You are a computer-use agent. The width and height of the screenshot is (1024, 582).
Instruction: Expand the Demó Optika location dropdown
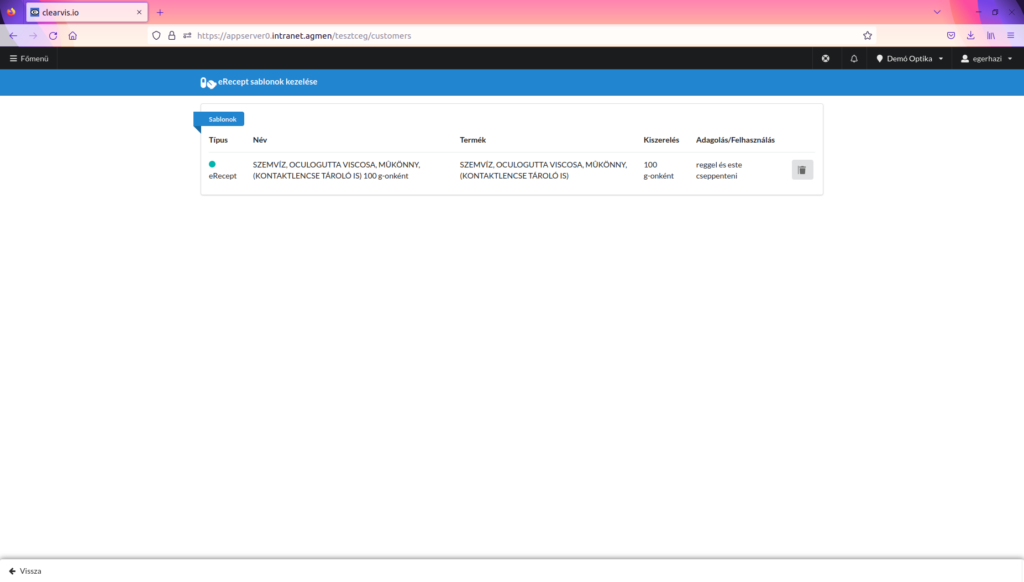click(909, 59)
